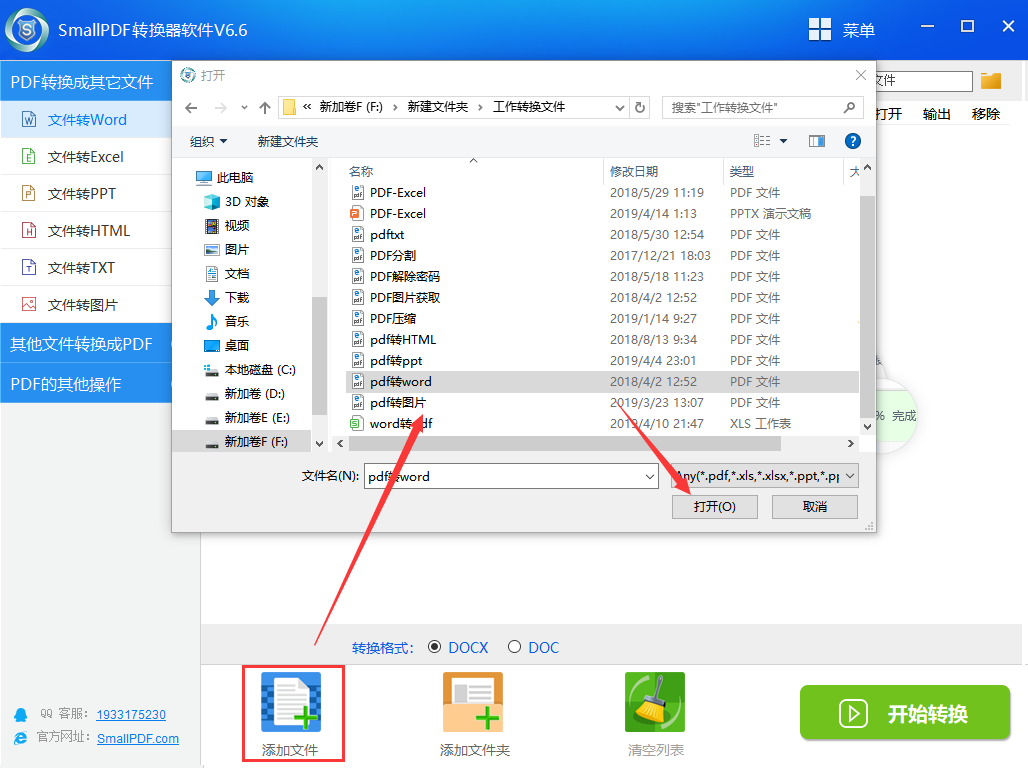Go up one folder level

coord(265,108)
